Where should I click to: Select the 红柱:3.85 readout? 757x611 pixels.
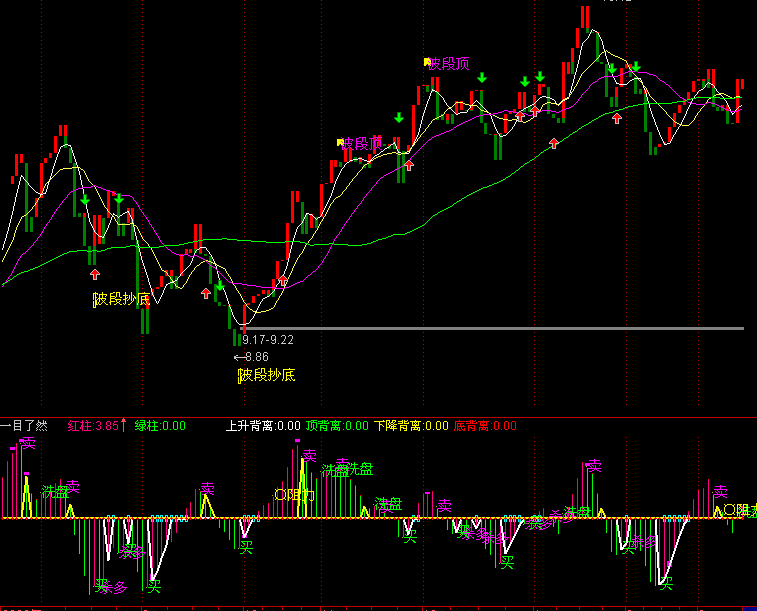pos(93,426)
